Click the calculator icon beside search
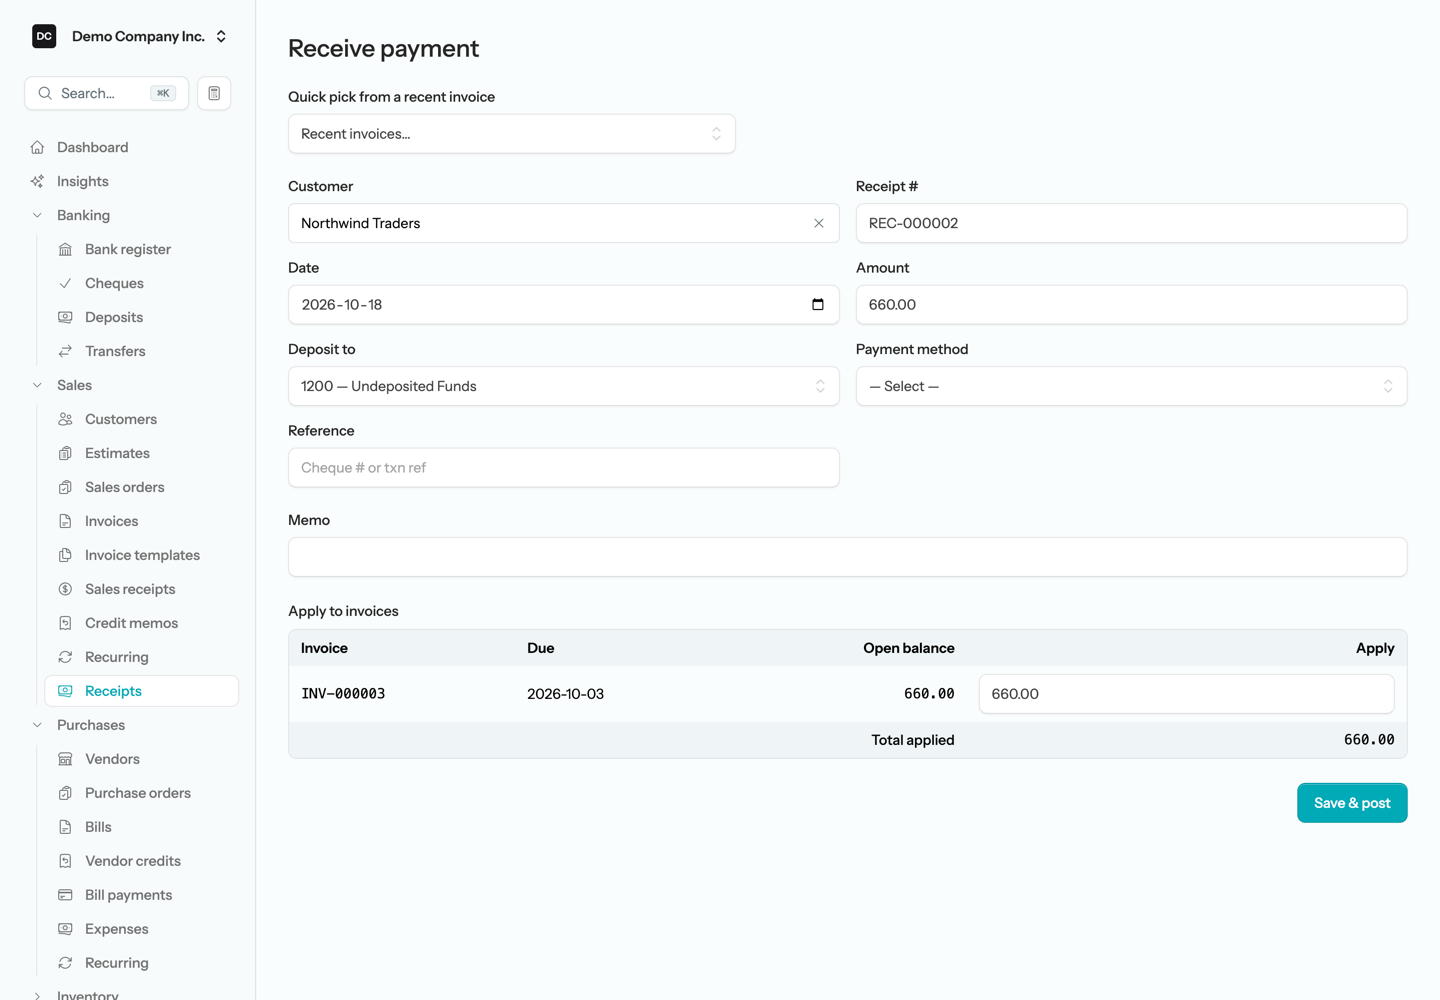The height and width of the screenshot is (1000, 1440). pyautogui.click(x=214, y=93)
